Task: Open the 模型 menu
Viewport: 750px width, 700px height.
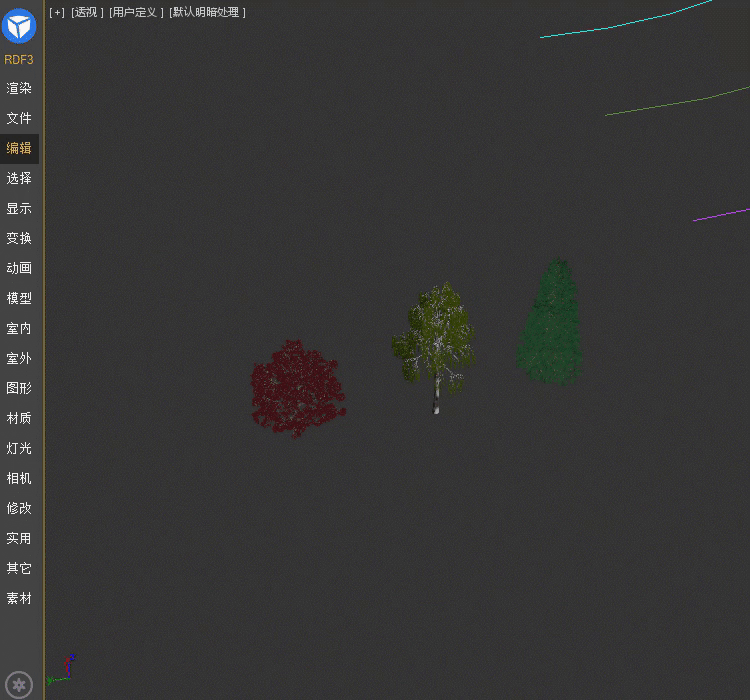Action: click(x=19, y=299)
